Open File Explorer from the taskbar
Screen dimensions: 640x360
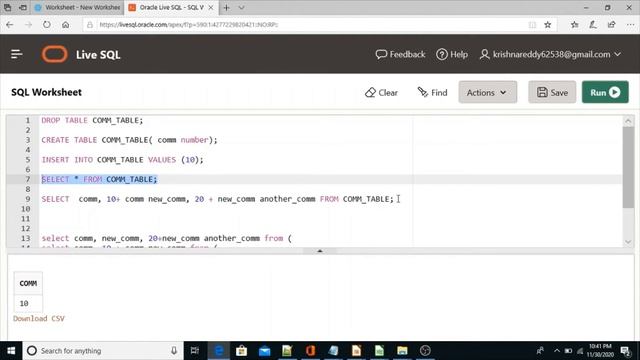(x=402, y=351)
